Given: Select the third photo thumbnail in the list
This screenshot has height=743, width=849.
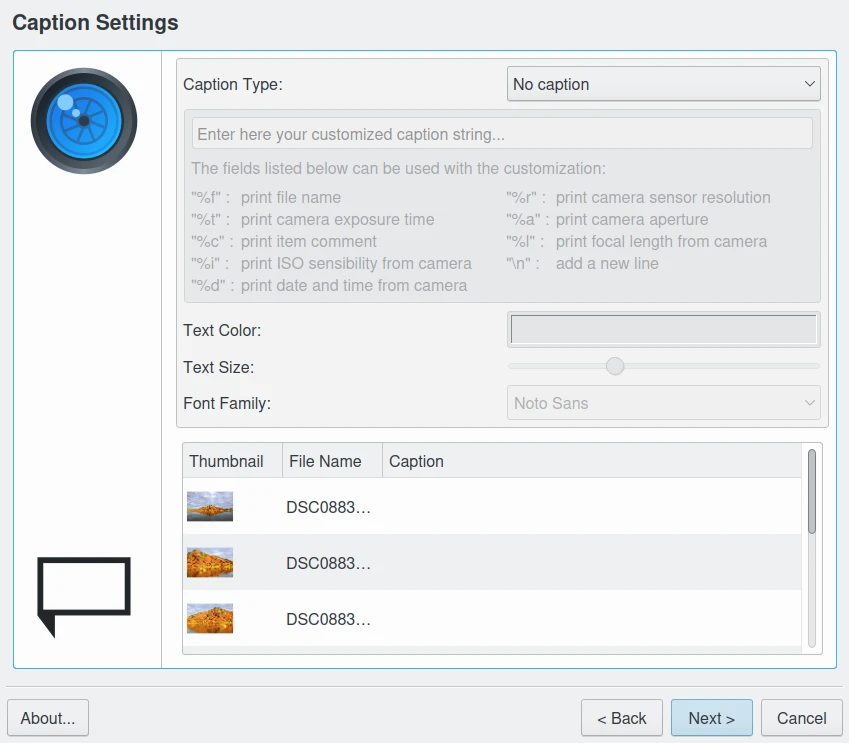Looking at the screenshot, I should [210, 618].
